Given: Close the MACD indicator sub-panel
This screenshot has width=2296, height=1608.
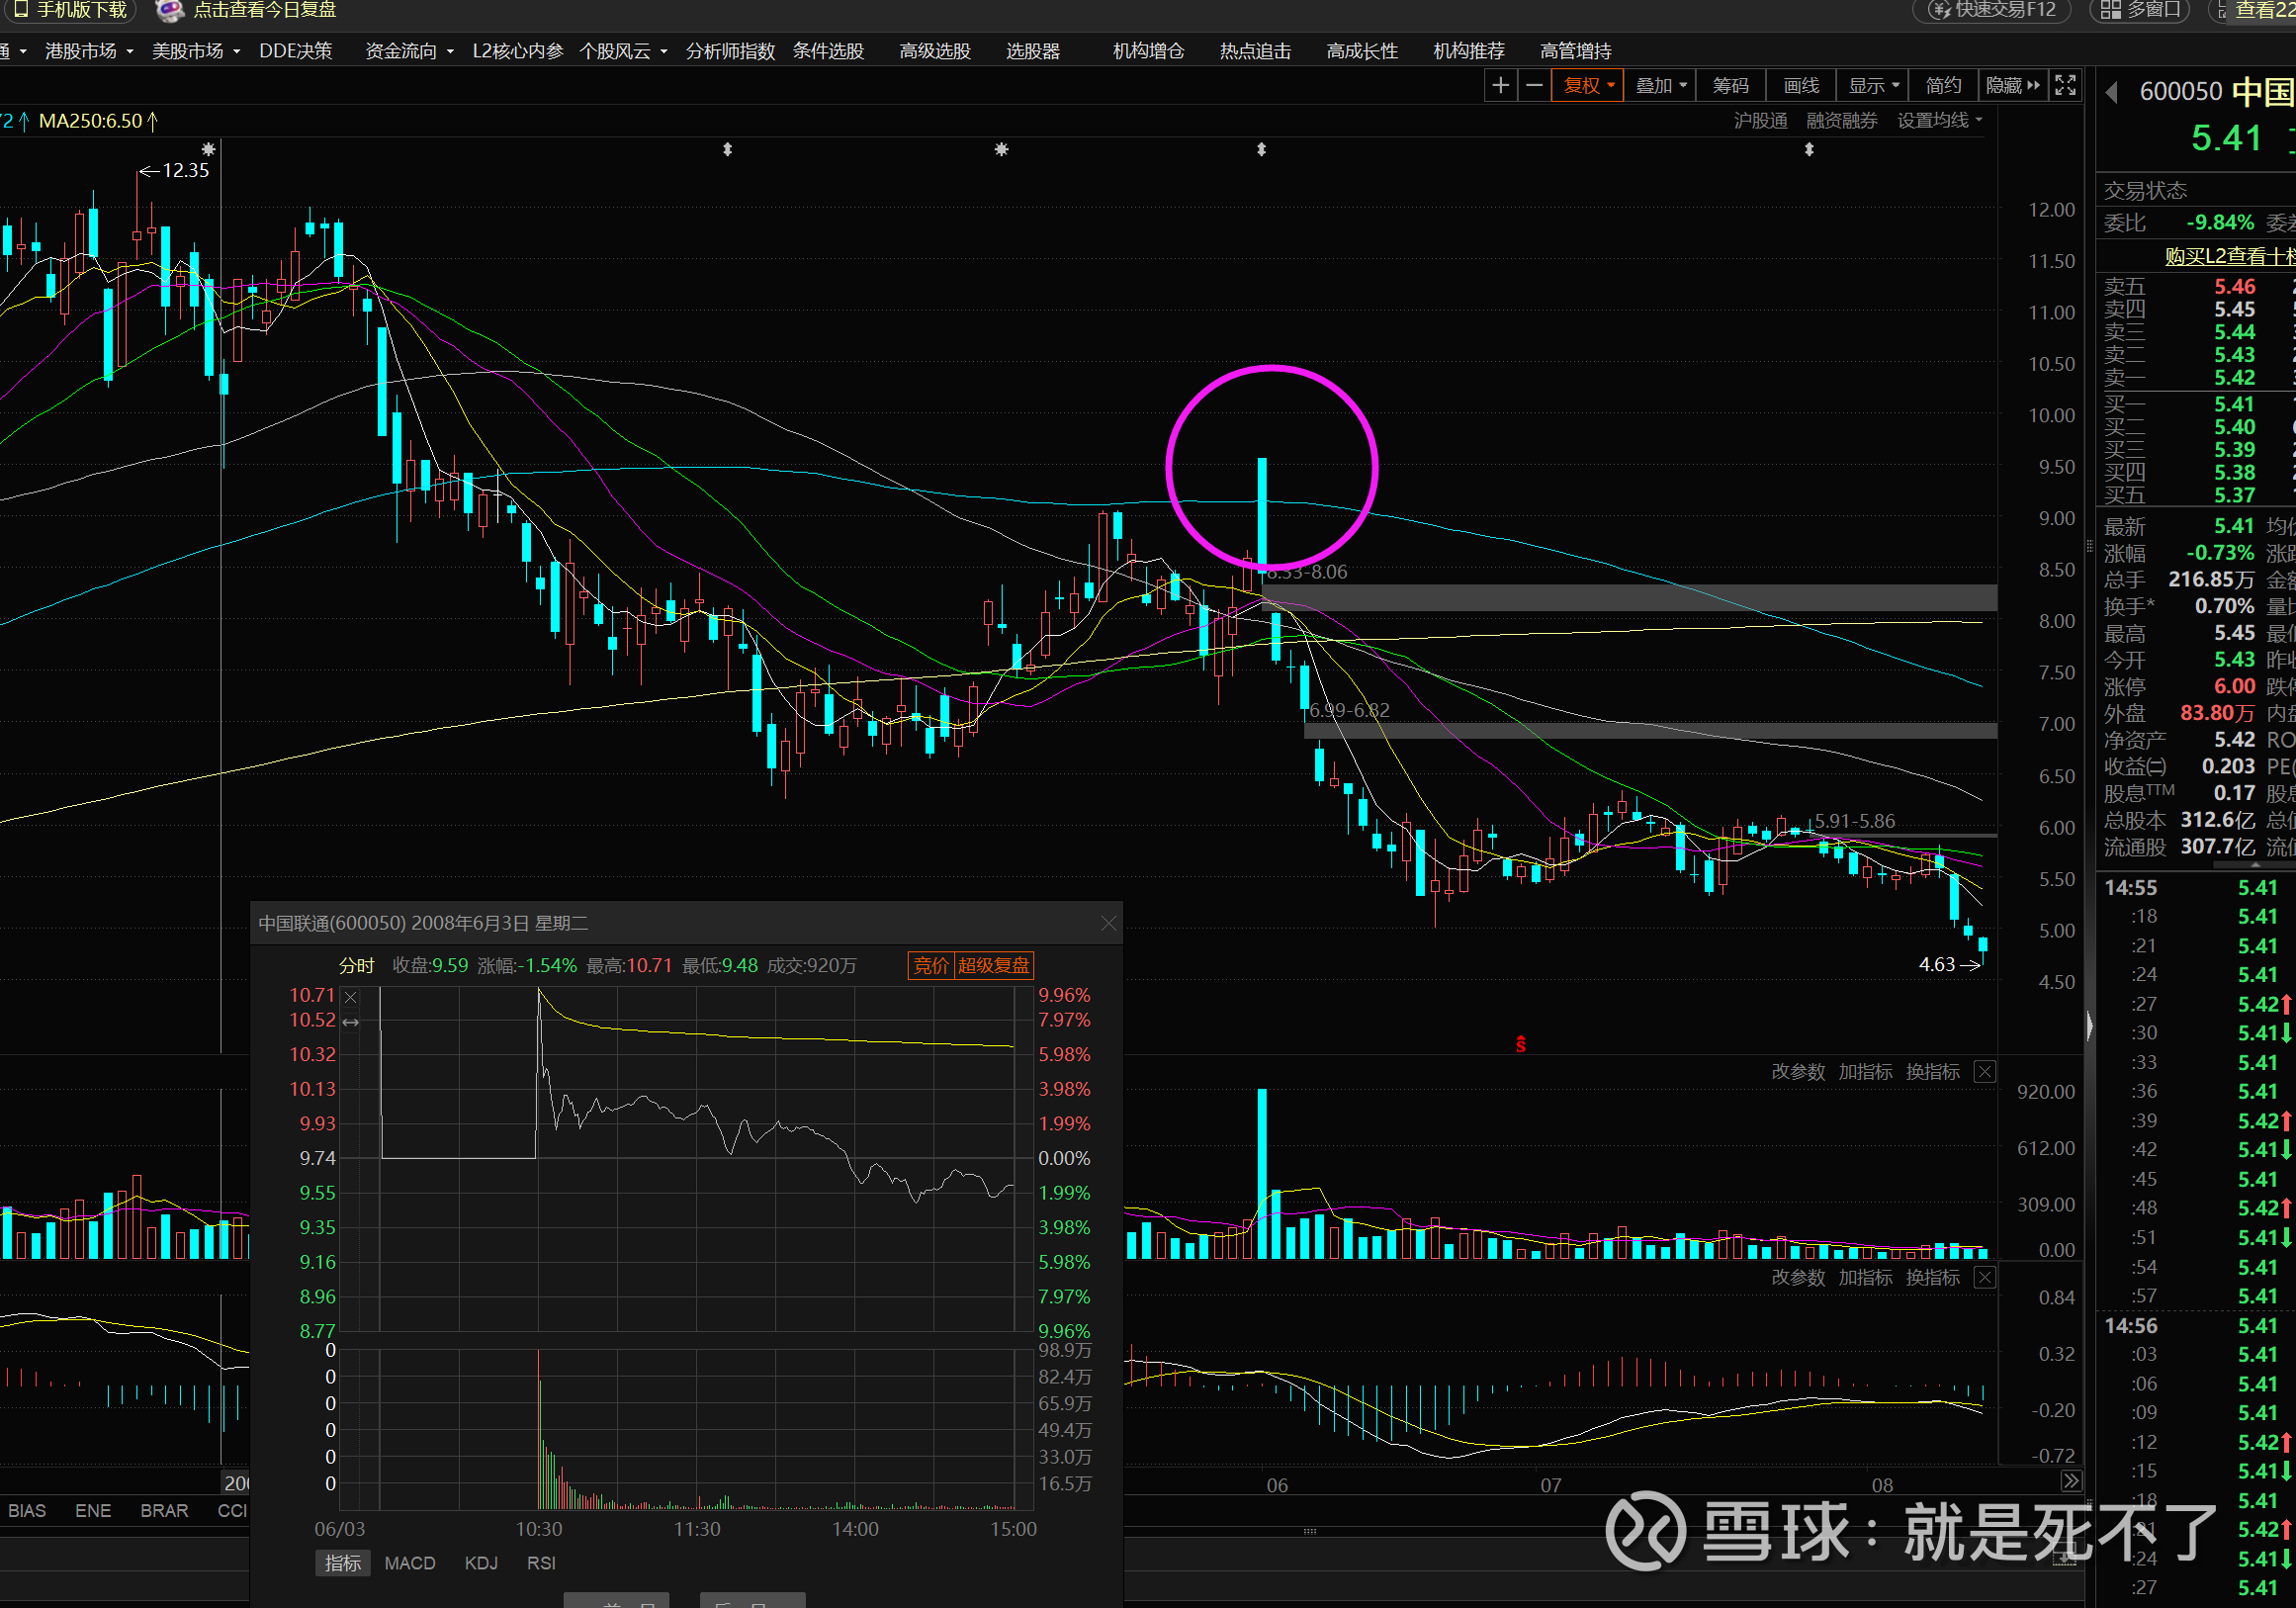Looking at the screenshot, I should tap(1985, 1278).
